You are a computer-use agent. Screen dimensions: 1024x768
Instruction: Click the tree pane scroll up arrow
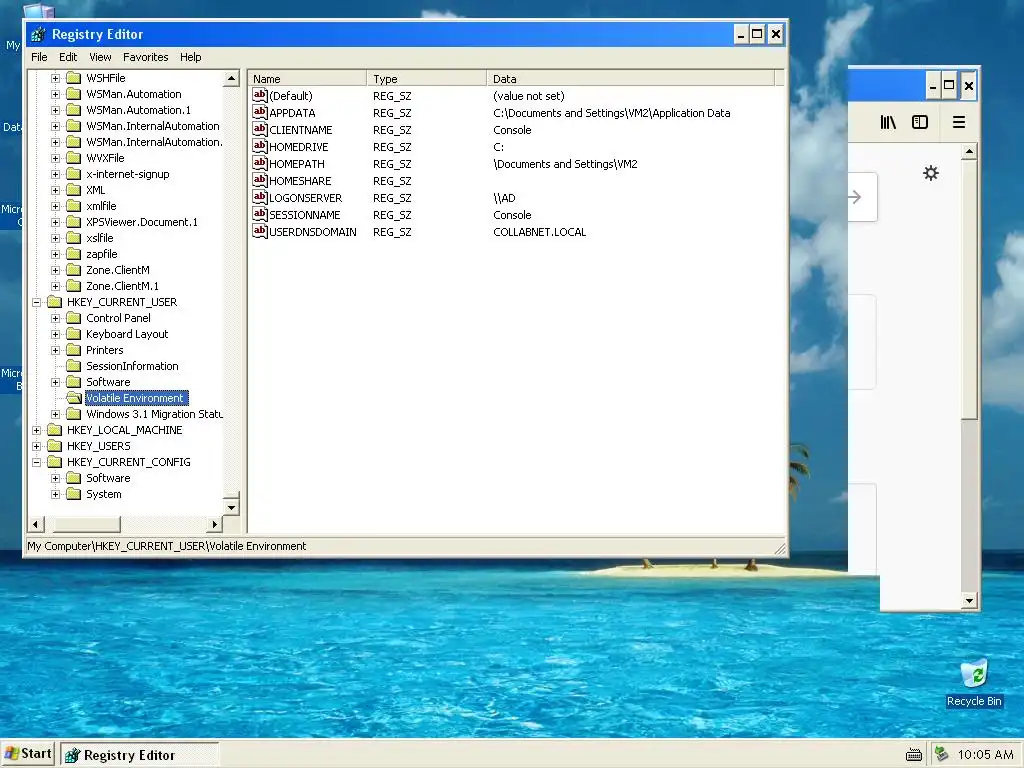[x=231, y=78]
